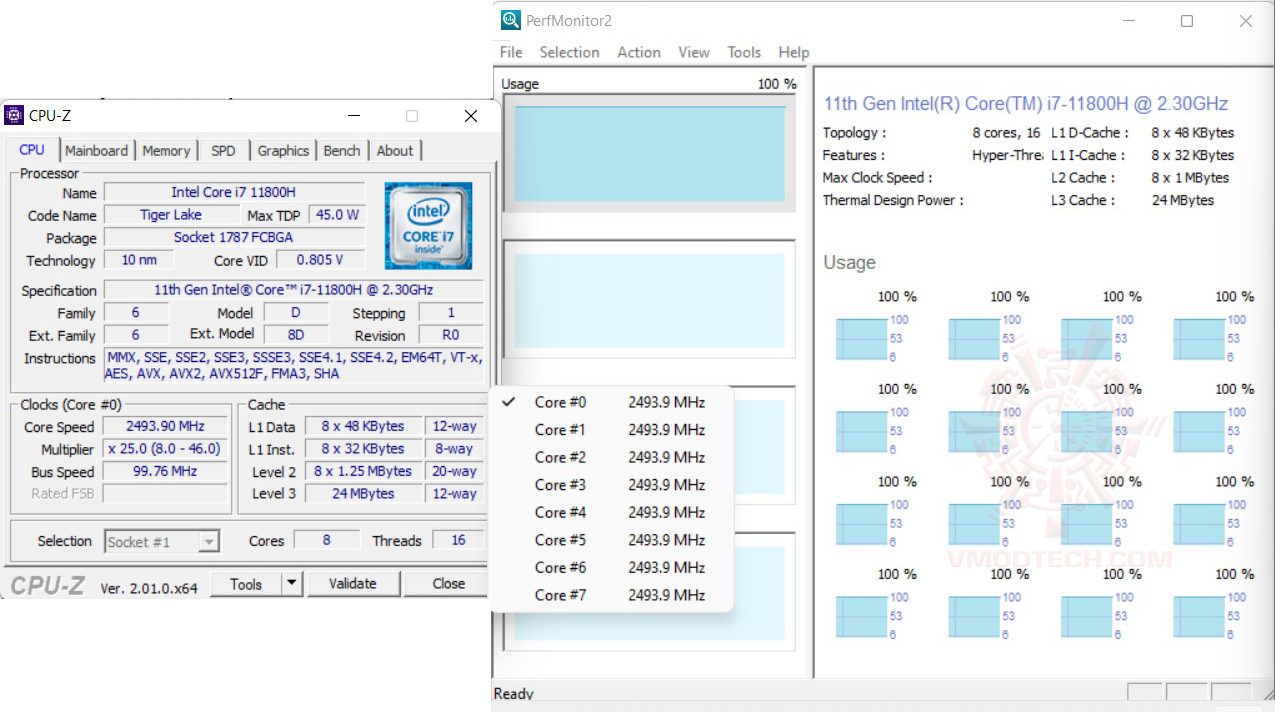
Task: Click the Cores count value 8
Action: click(x=326, y=540)
